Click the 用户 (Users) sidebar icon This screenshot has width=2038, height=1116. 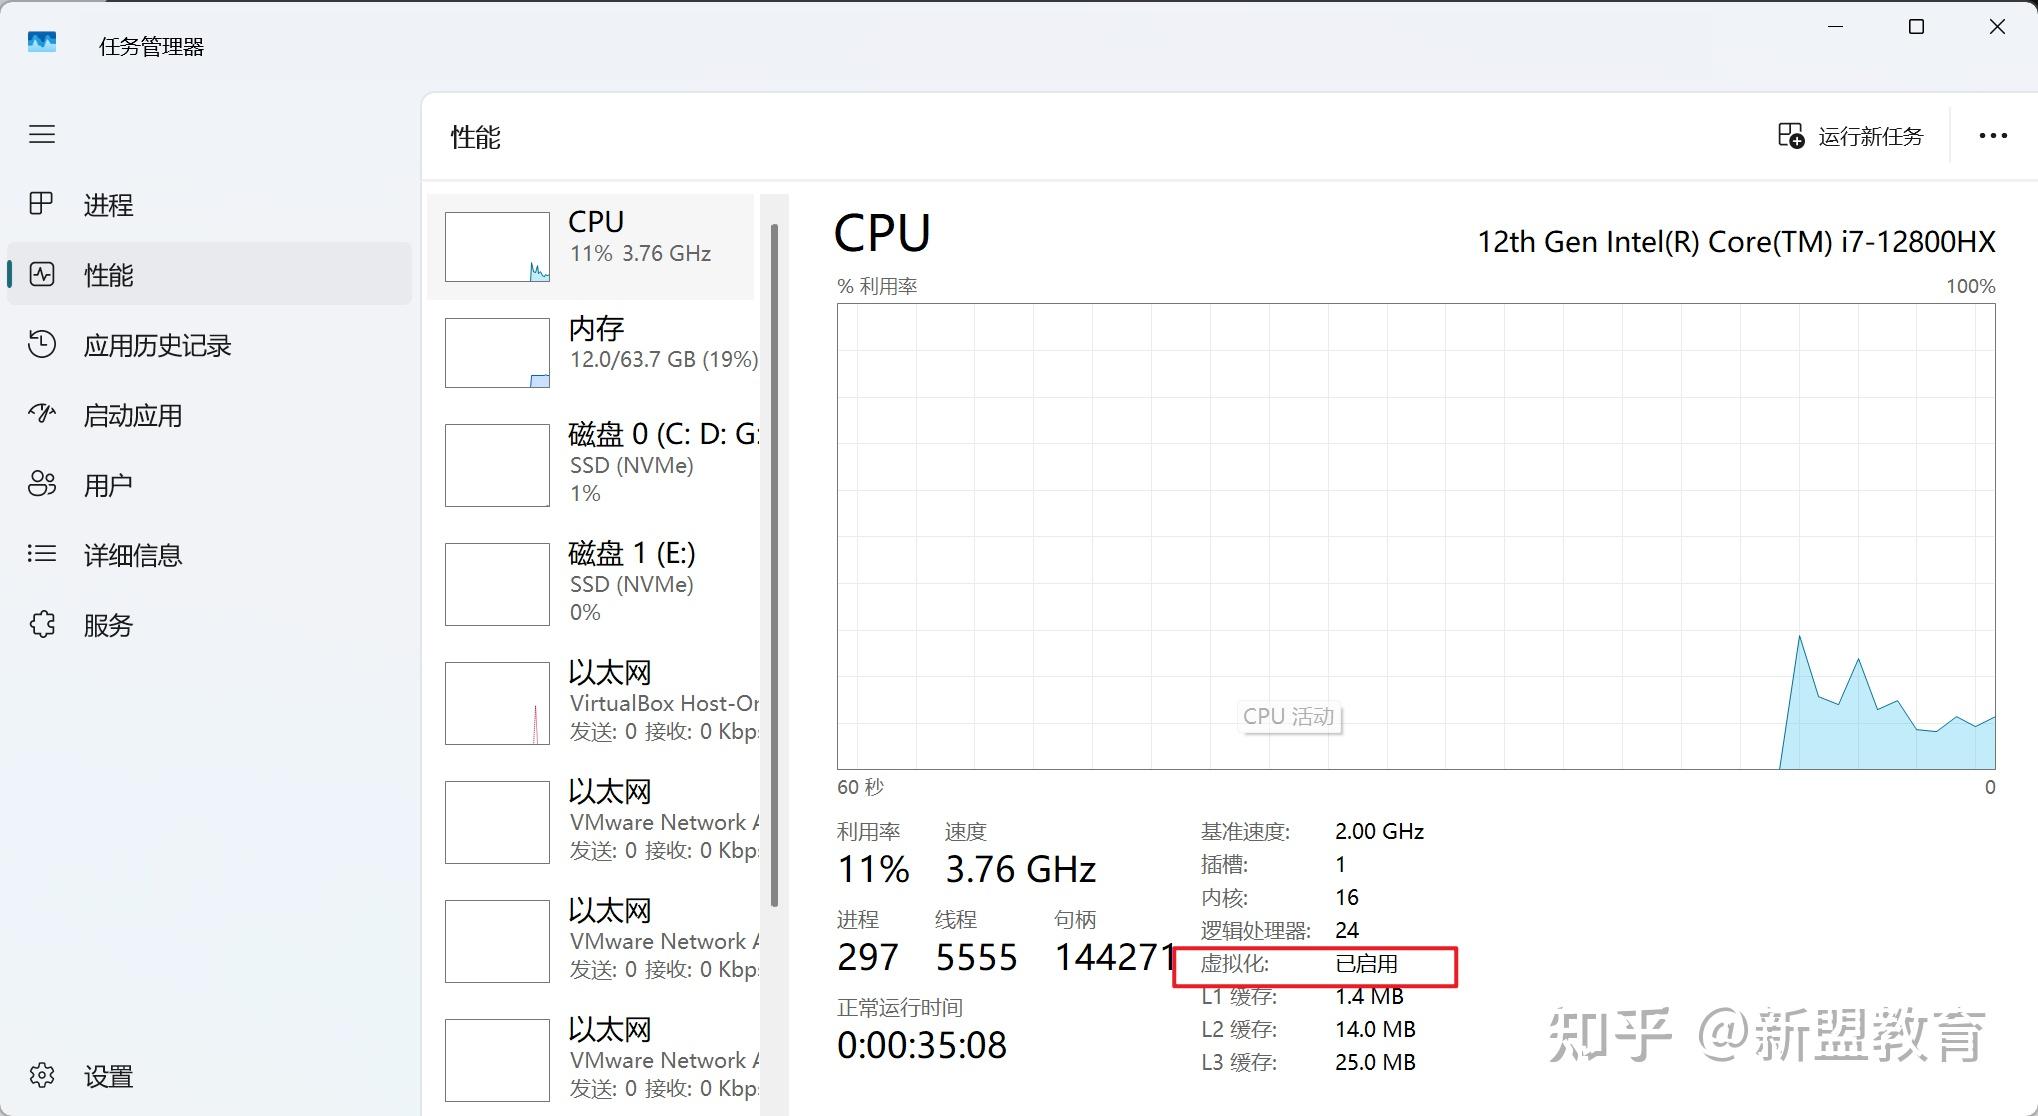point(41,484)
